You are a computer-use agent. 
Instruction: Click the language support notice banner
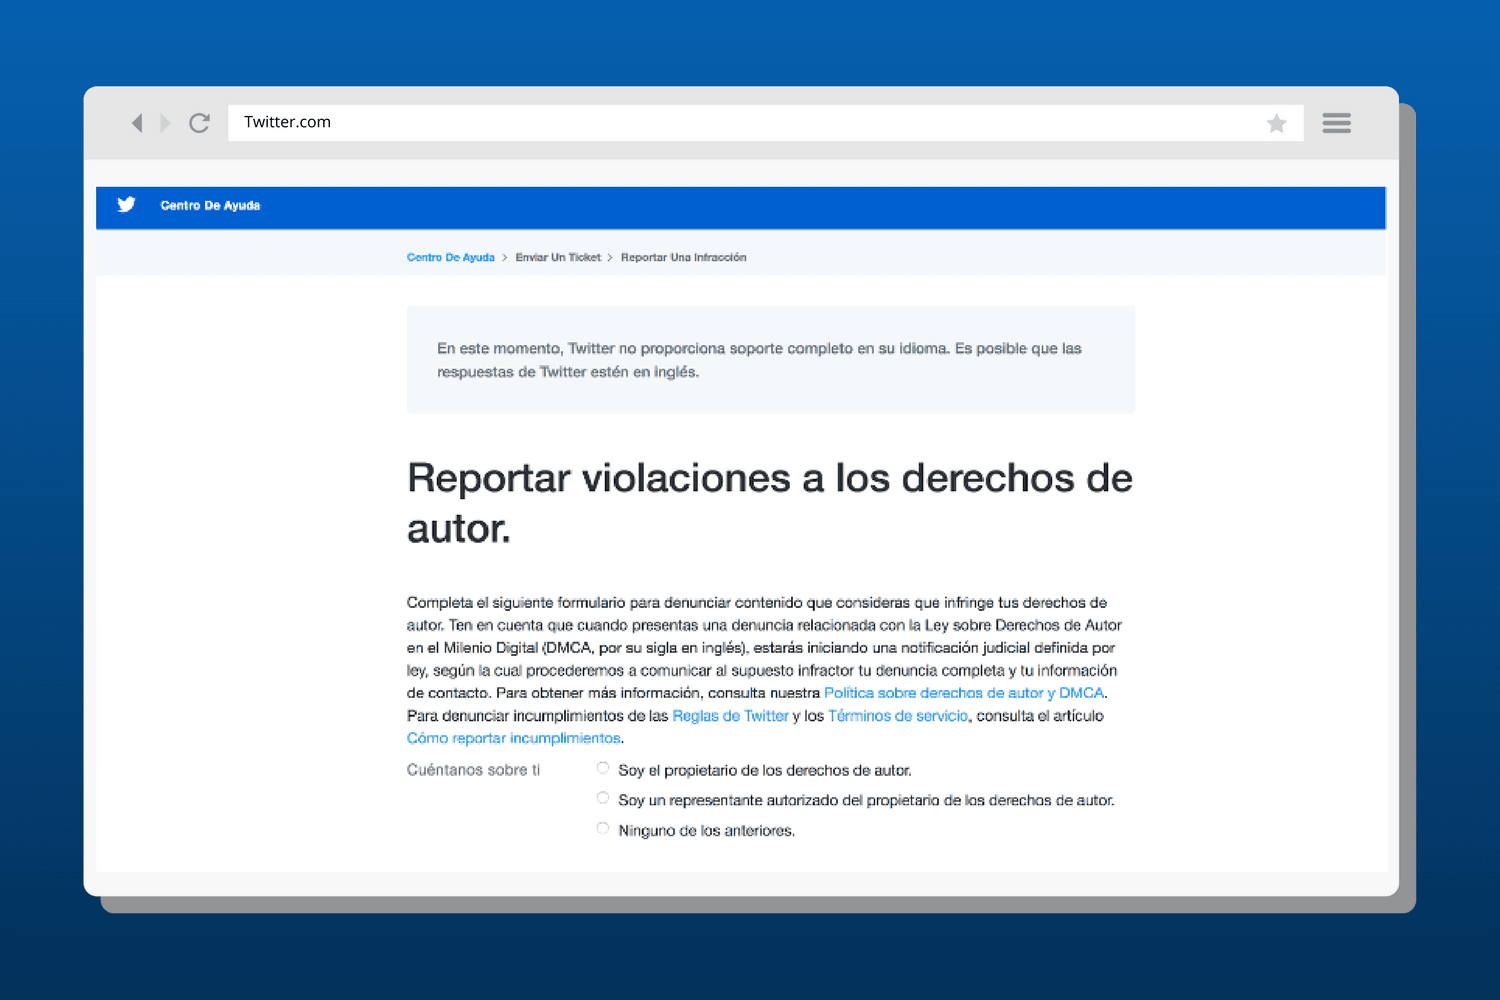point(770,360)
